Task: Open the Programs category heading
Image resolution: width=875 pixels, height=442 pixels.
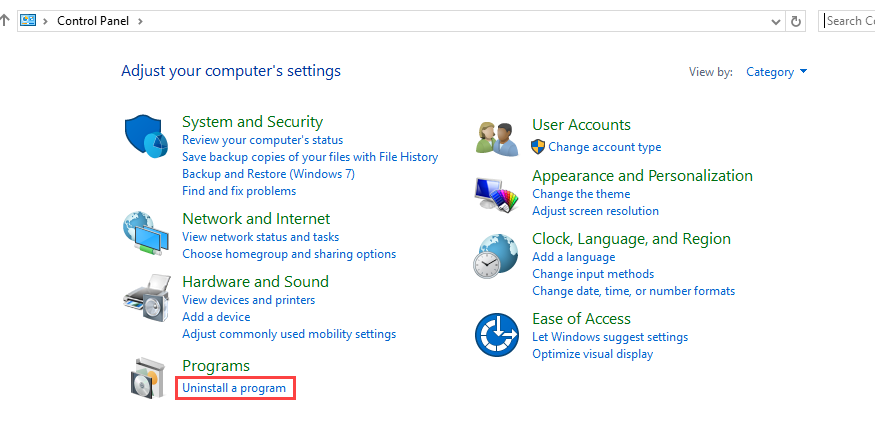Action: (x=216, y=366)
